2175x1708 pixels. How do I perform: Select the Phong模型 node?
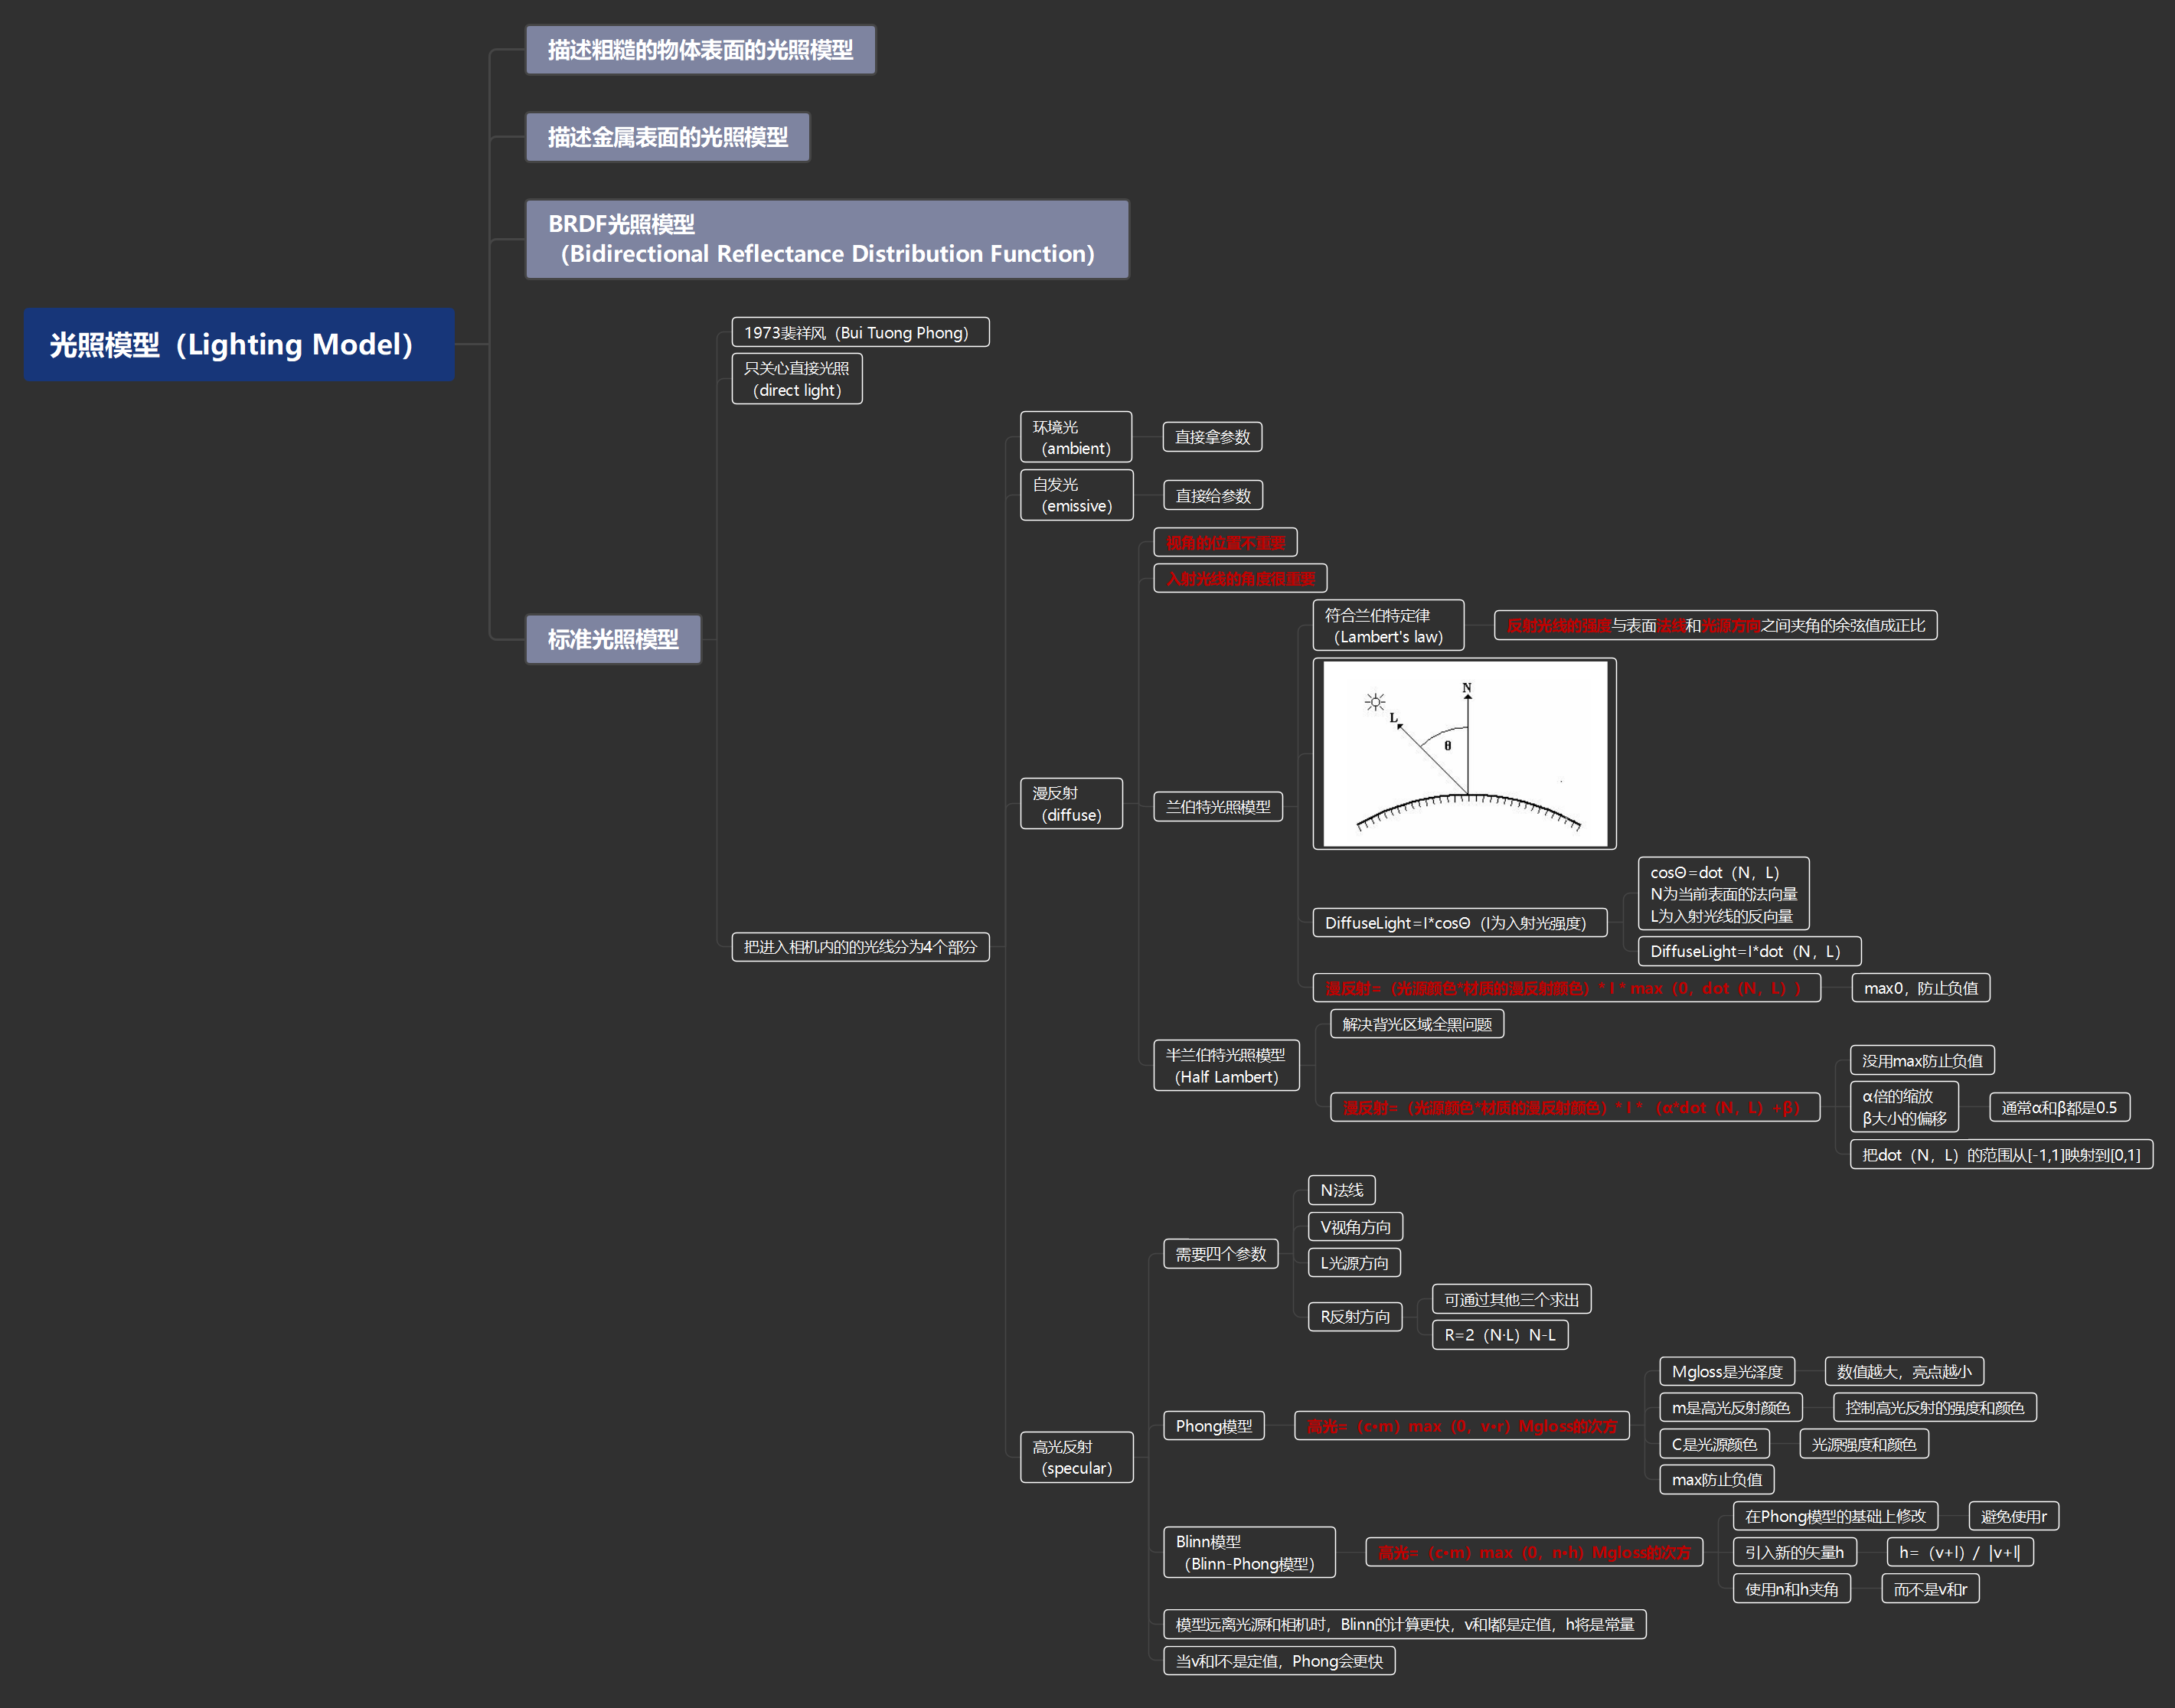[x=1214, y=1426]
